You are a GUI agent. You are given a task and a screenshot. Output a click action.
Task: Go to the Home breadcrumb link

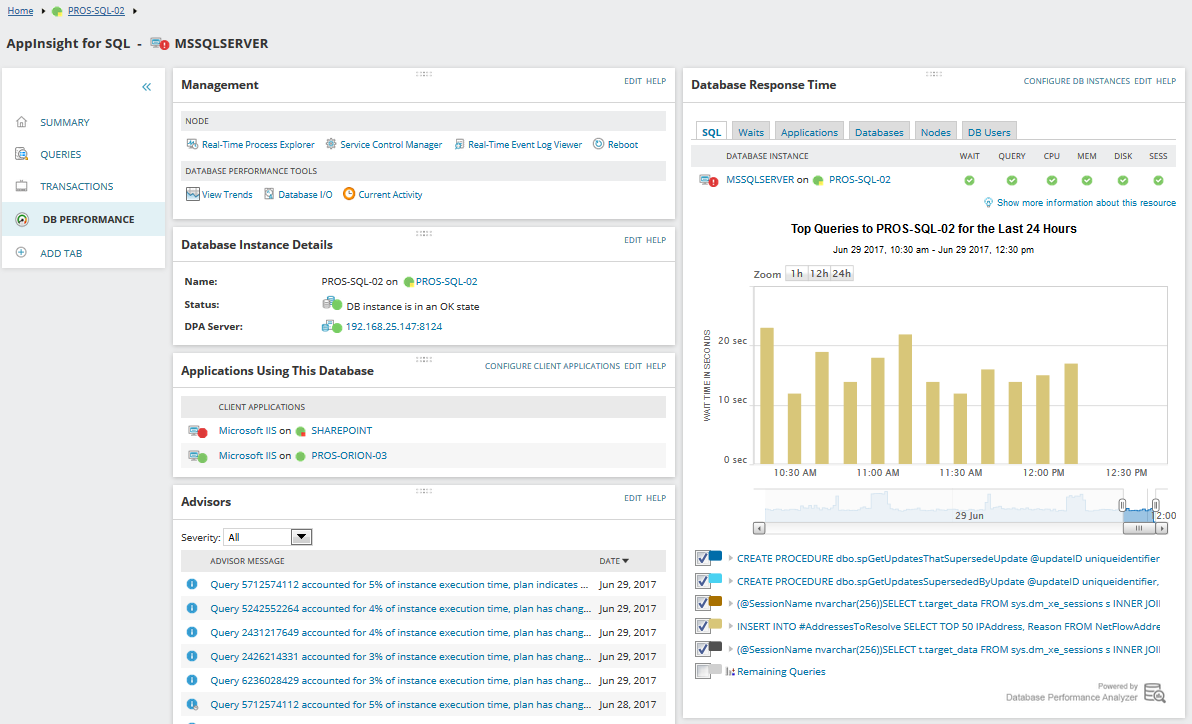point(21,11)
